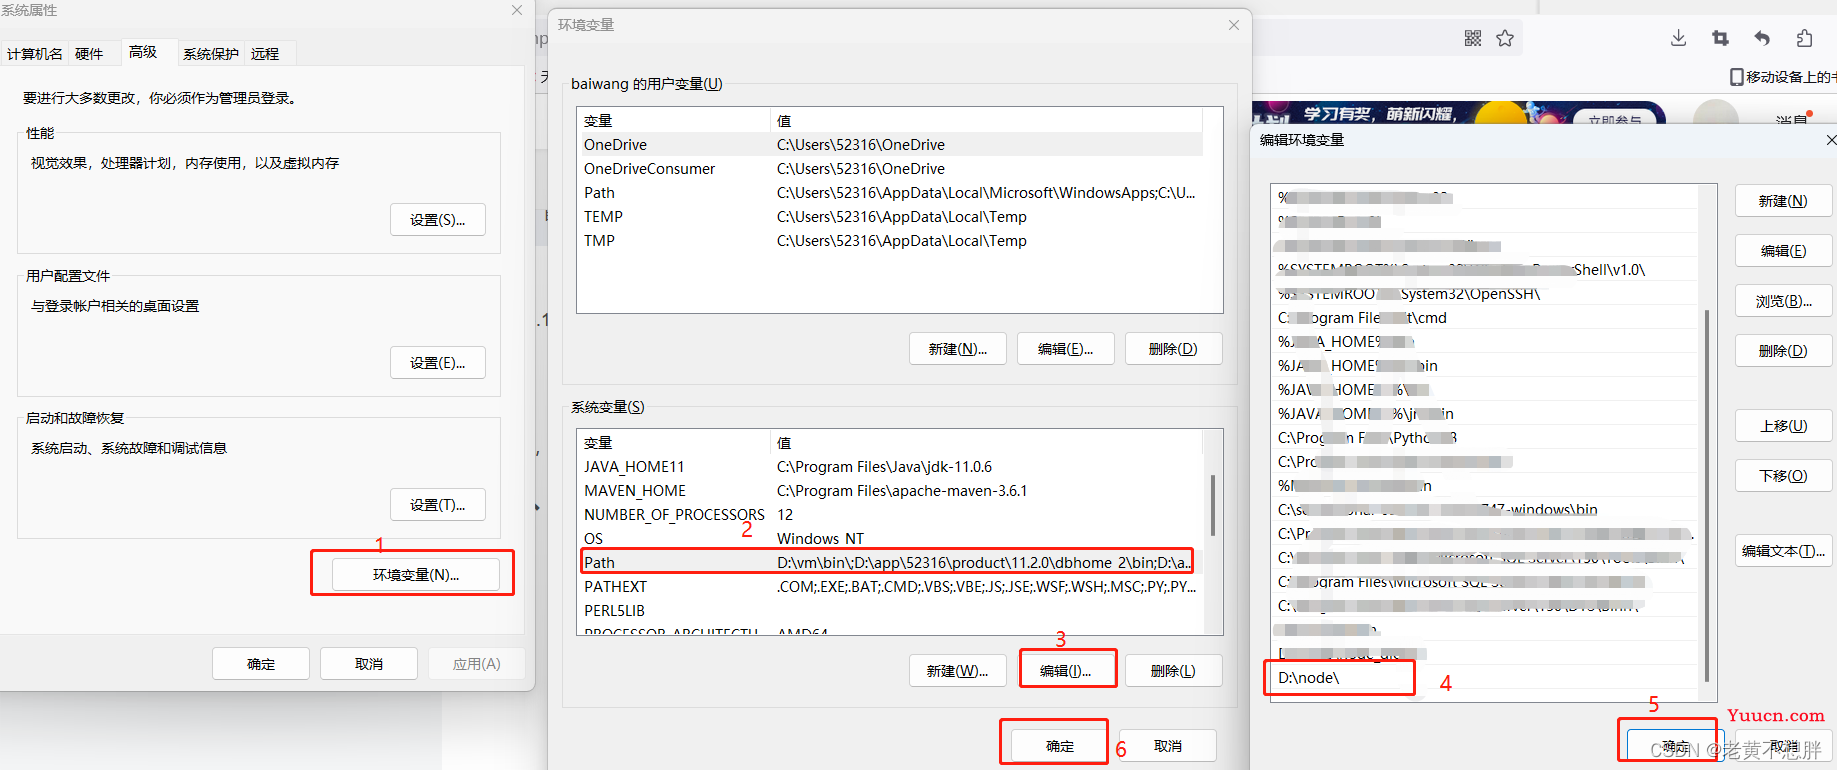The height and width of the screenshot is (770, 1837).
Task: Open the 系统保护 tab
Action: 211,54
